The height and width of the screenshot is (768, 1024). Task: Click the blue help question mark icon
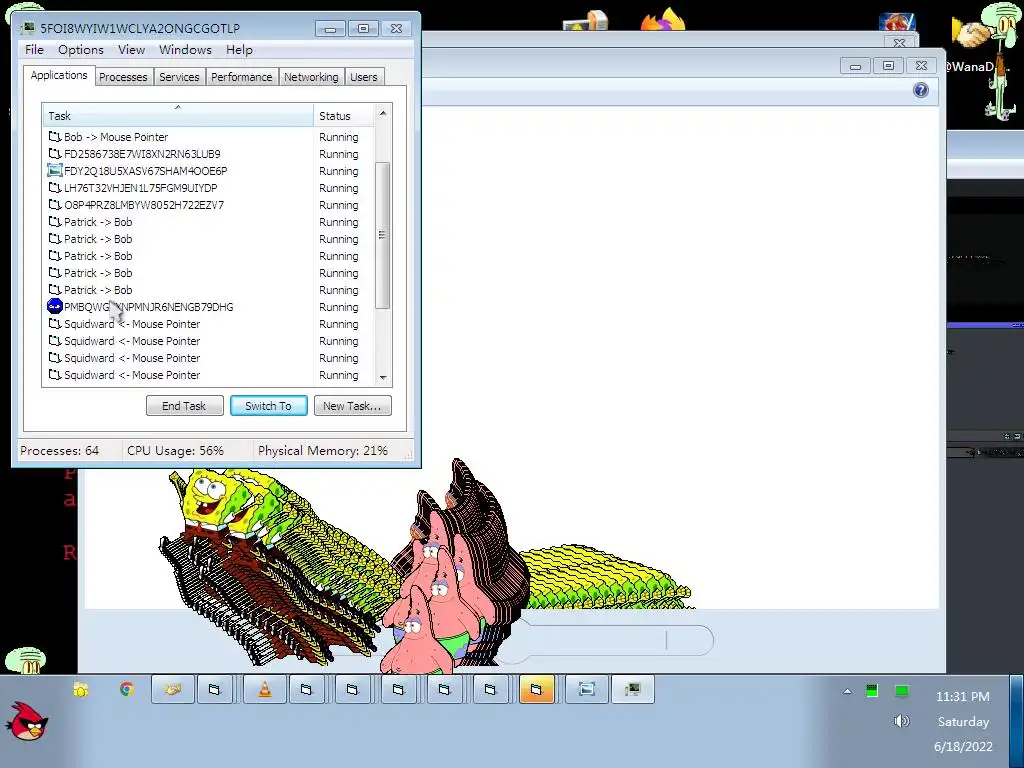pos(921,90)
